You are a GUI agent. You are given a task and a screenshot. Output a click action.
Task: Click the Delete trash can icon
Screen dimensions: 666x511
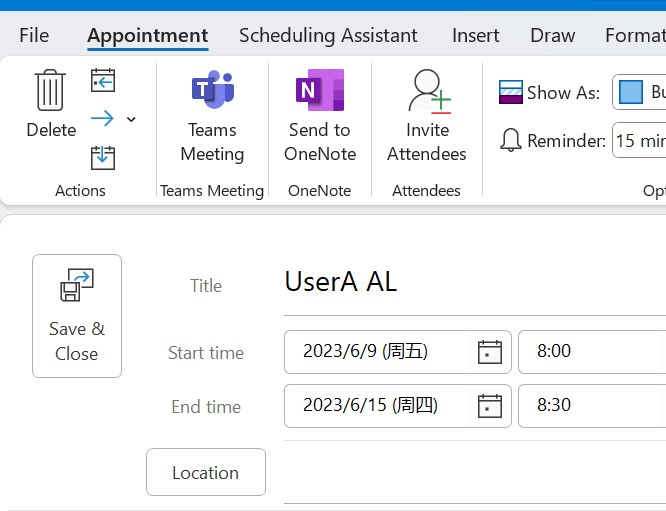tap(51, 90)
